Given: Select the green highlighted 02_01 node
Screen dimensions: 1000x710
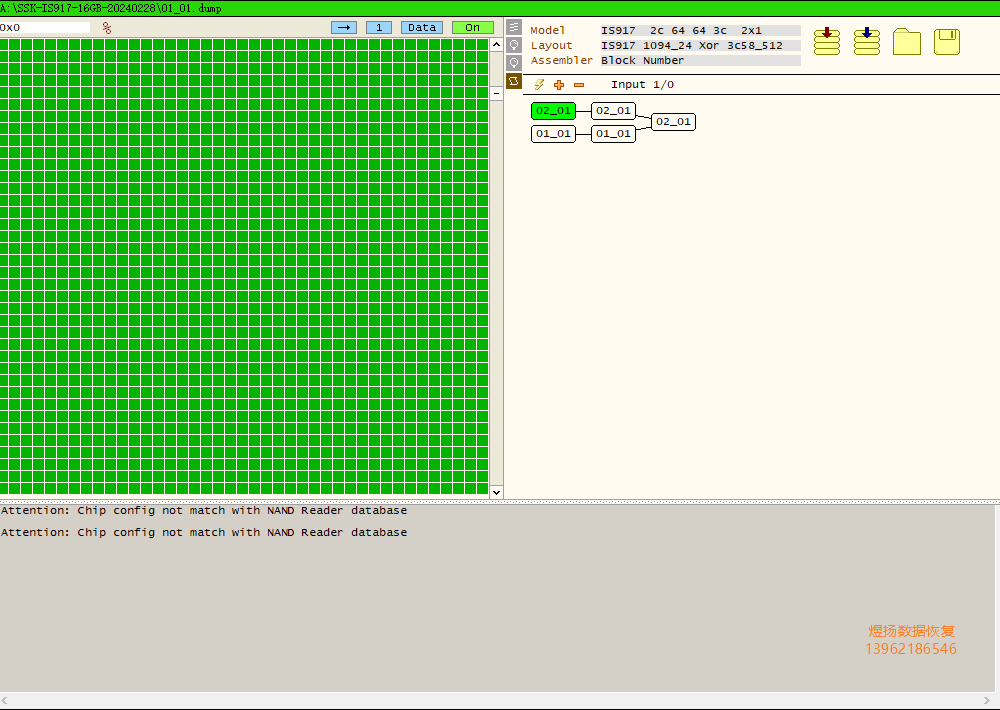Looking at the screenshot, I should click(x=554, y=111).
